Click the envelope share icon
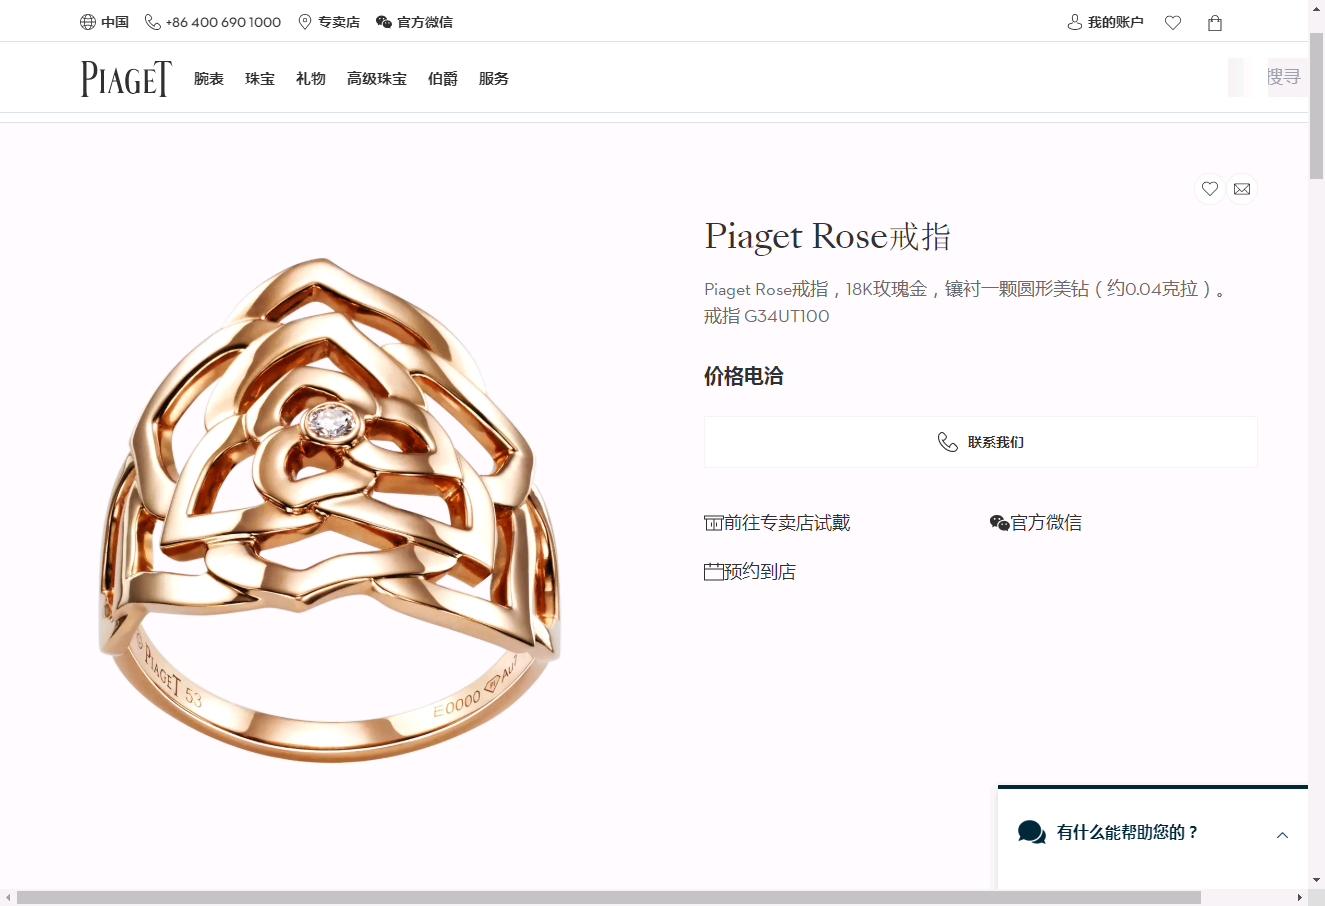 pyautogui.click(x=1242, y=189)
